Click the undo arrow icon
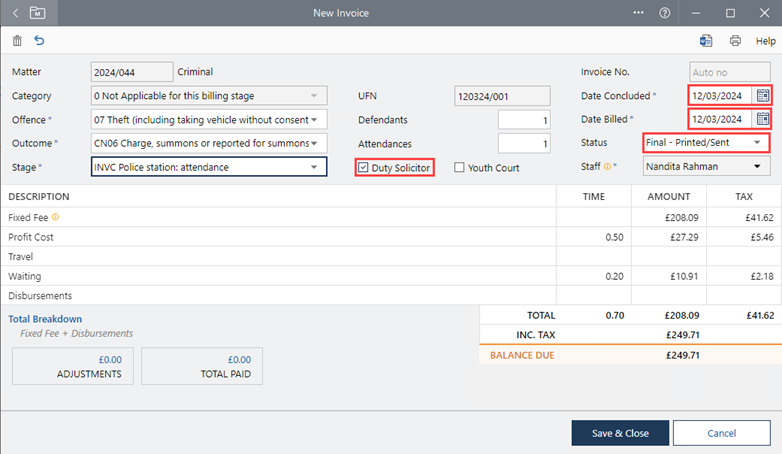Viewport: 782px width, 454px height. 39,41
